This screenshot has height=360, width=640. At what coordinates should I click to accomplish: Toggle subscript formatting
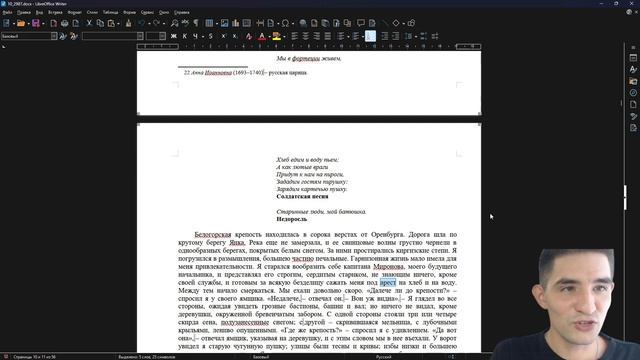coord(235,36)
